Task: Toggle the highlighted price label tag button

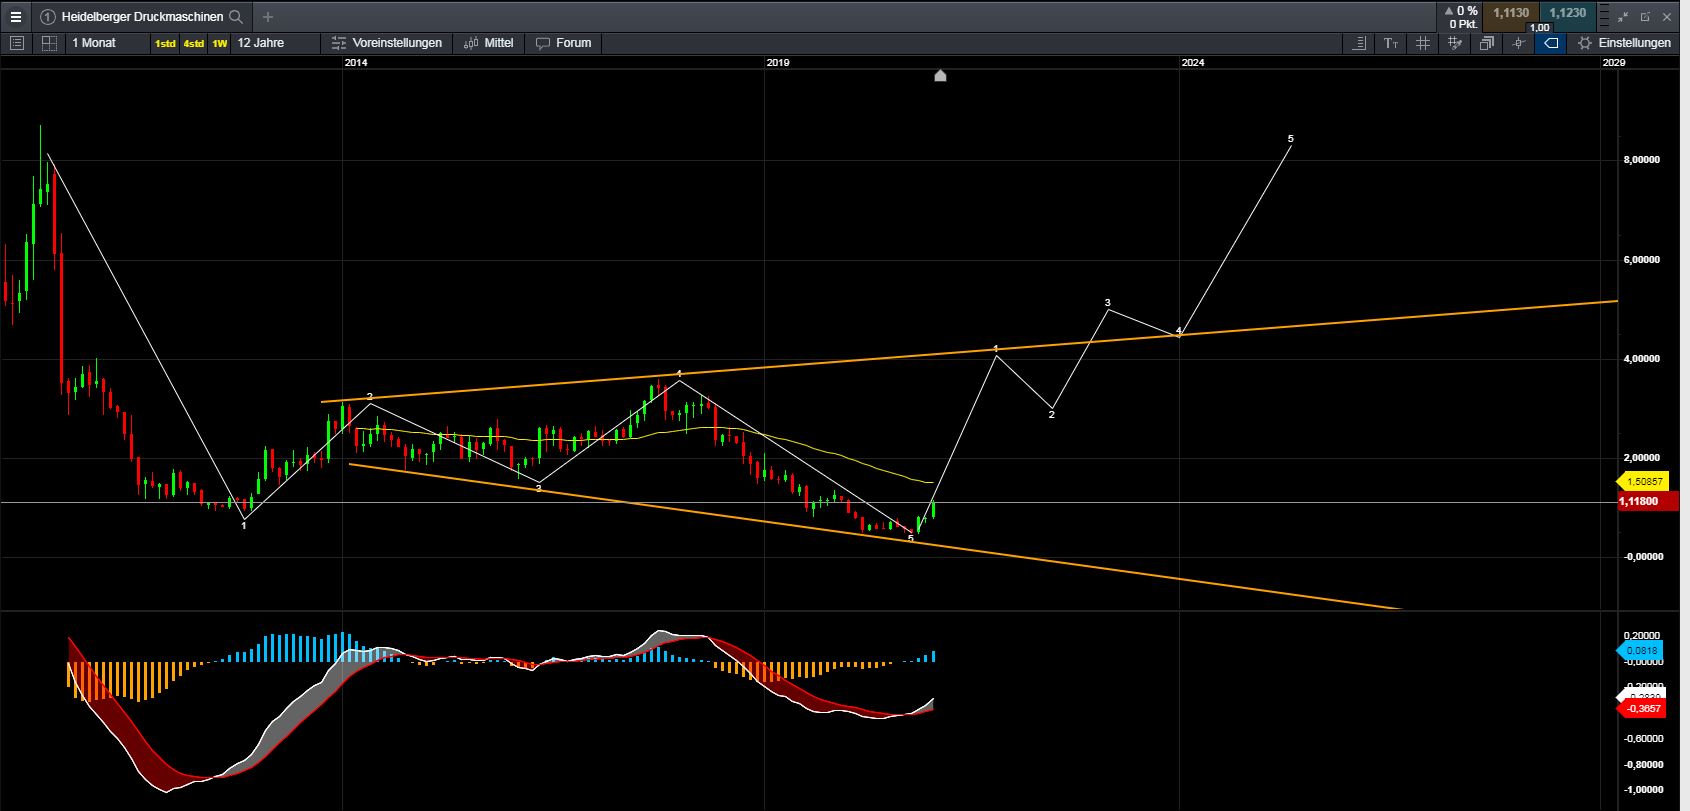Action: (x=1551, y=43)
